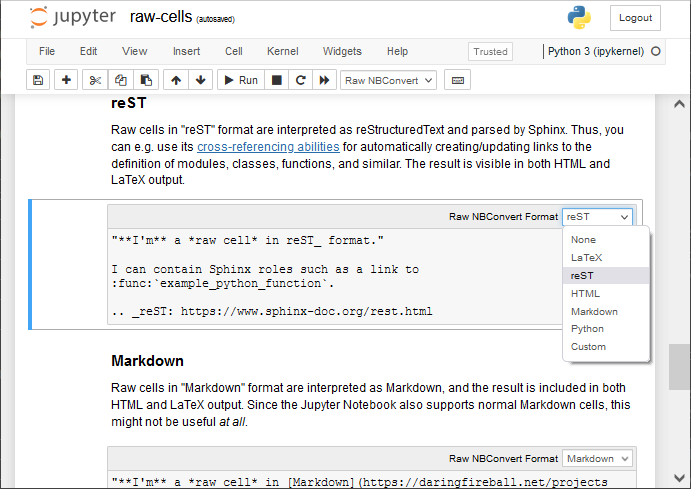Follow the cross-referencing abilities link
Image resolution: width=691 pixels, height=489 pixels.
268,147
